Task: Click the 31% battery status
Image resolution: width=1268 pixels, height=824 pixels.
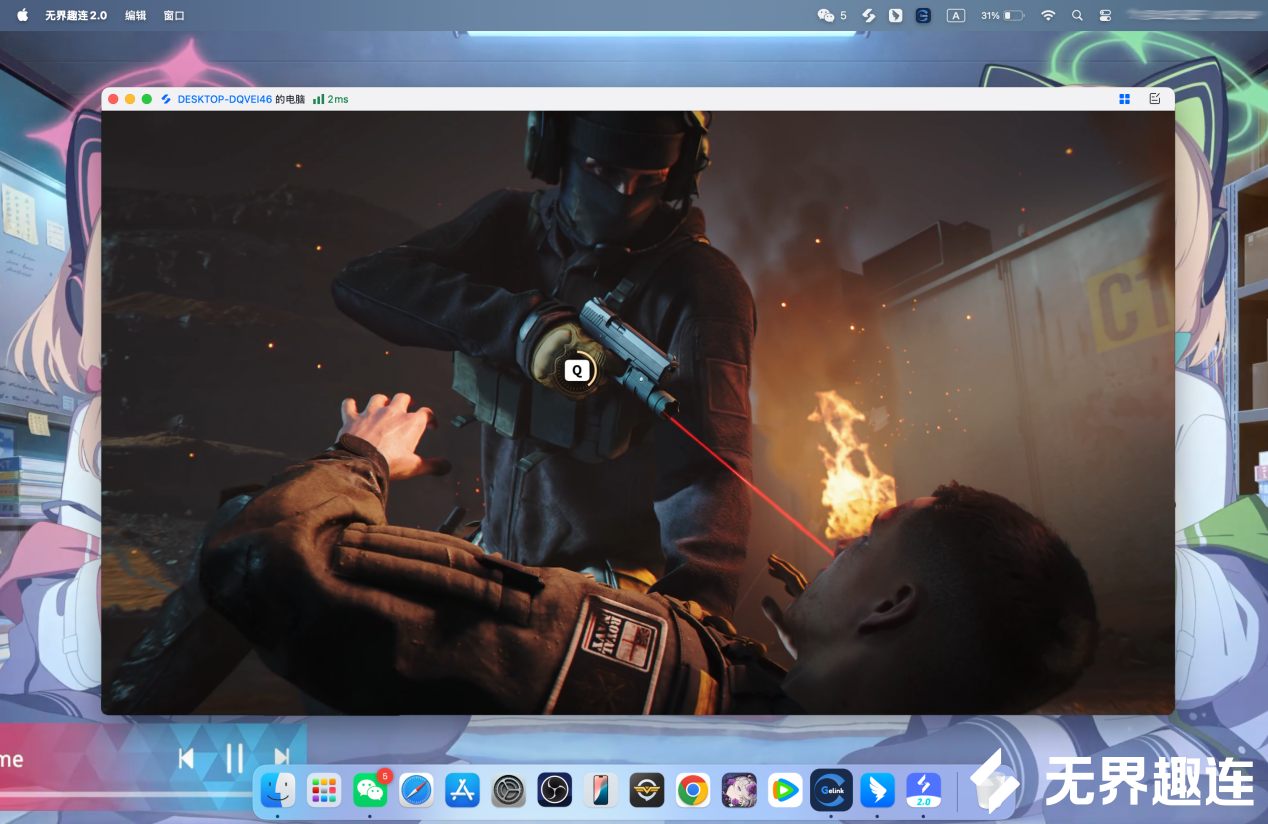Action: point(1002,16)
